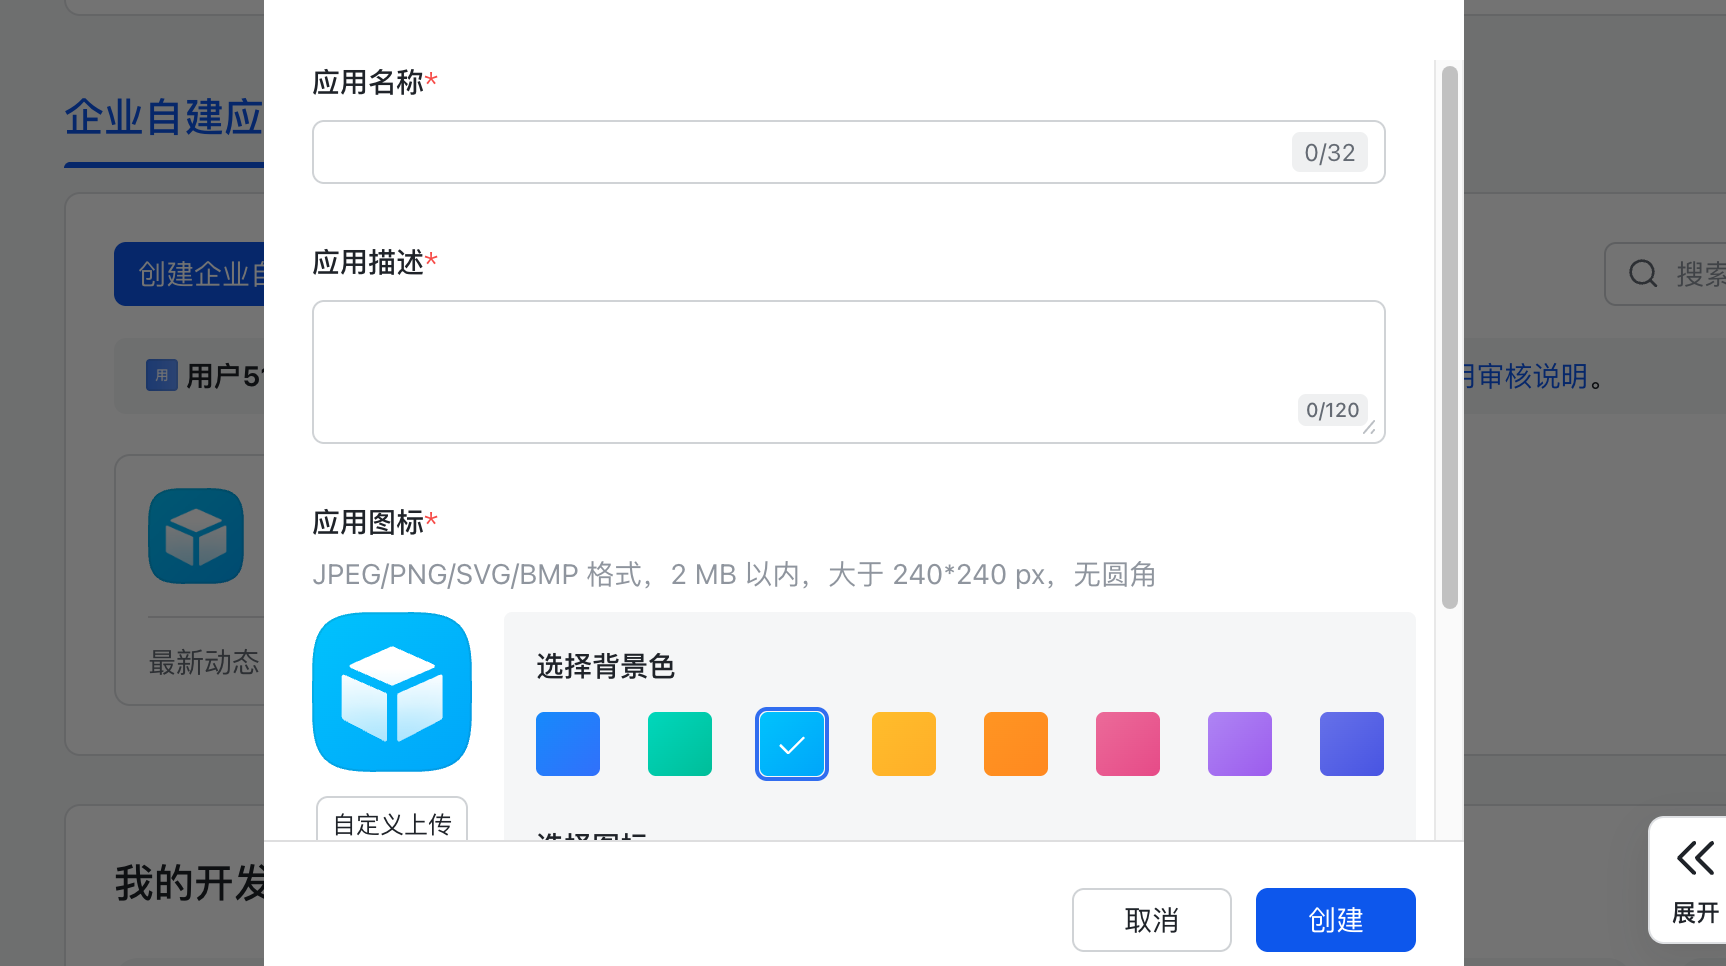Click the search magnifier icon

1643,273
